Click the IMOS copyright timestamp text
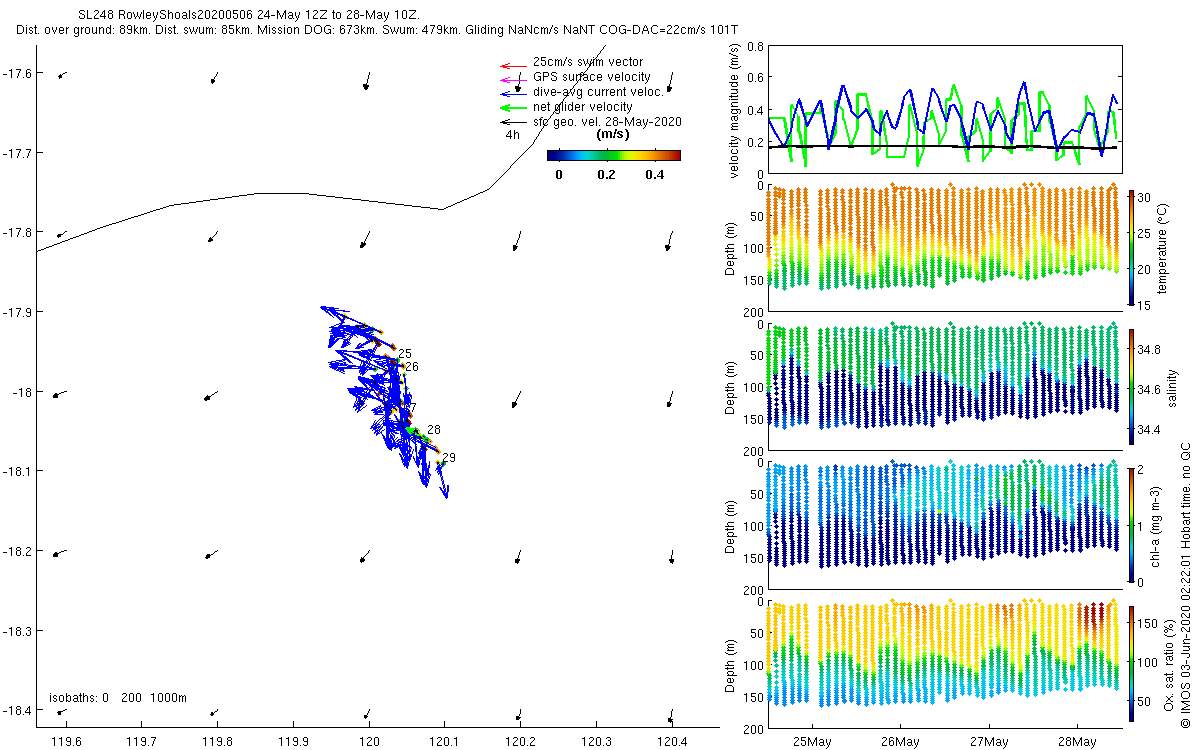Screen dimensions: 1200x750 coord(1185,585)
